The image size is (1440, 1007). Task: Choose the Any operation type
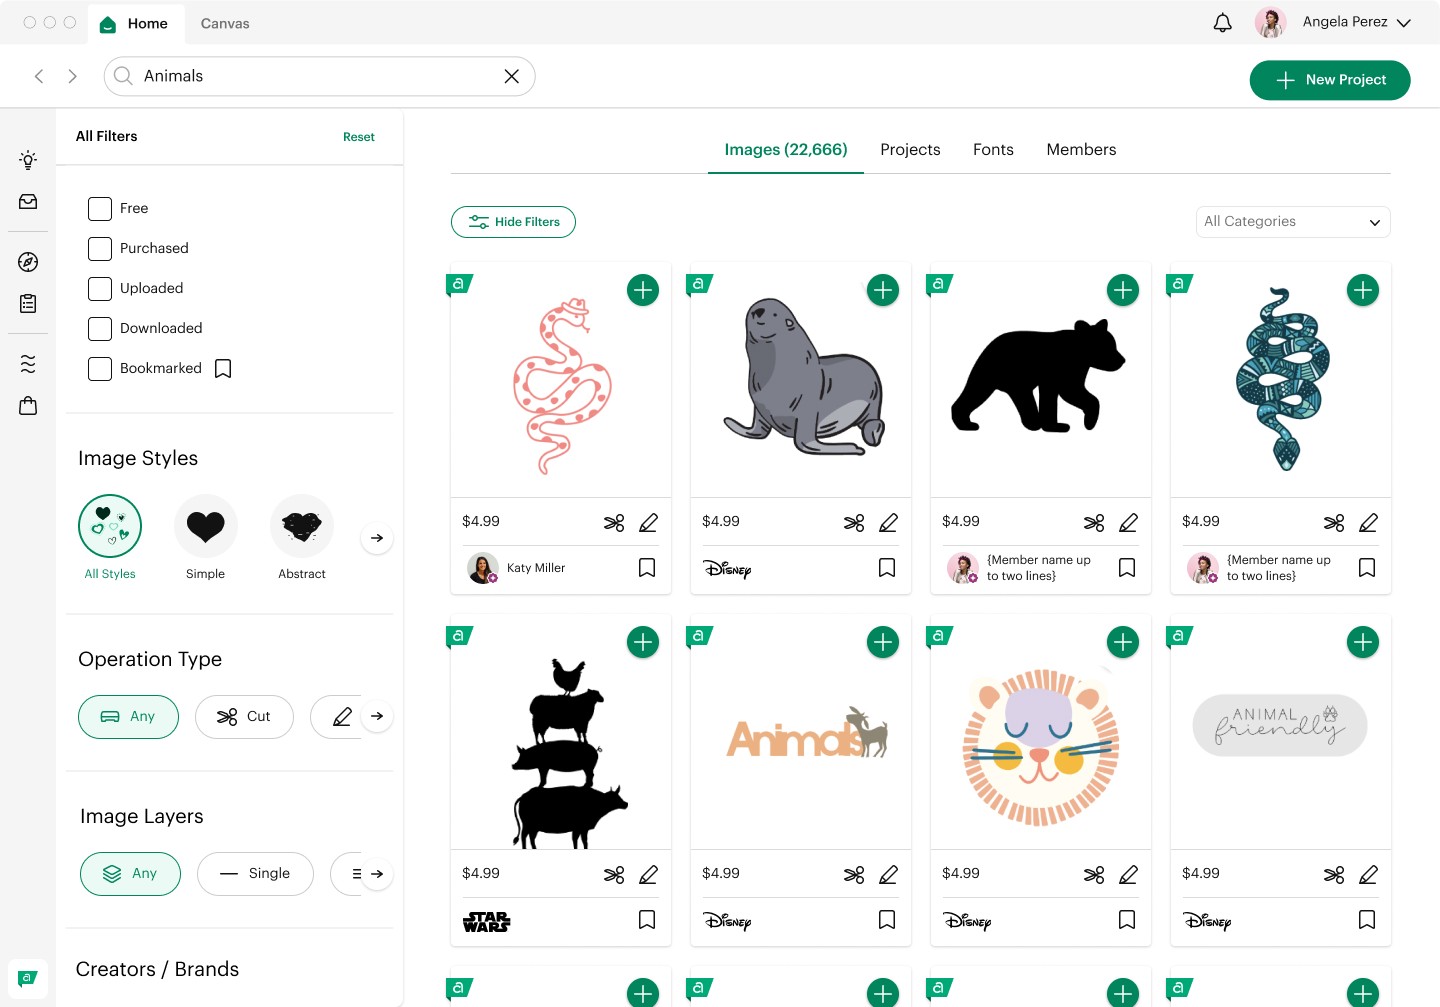pyautogui.click(x=128, y=717)
